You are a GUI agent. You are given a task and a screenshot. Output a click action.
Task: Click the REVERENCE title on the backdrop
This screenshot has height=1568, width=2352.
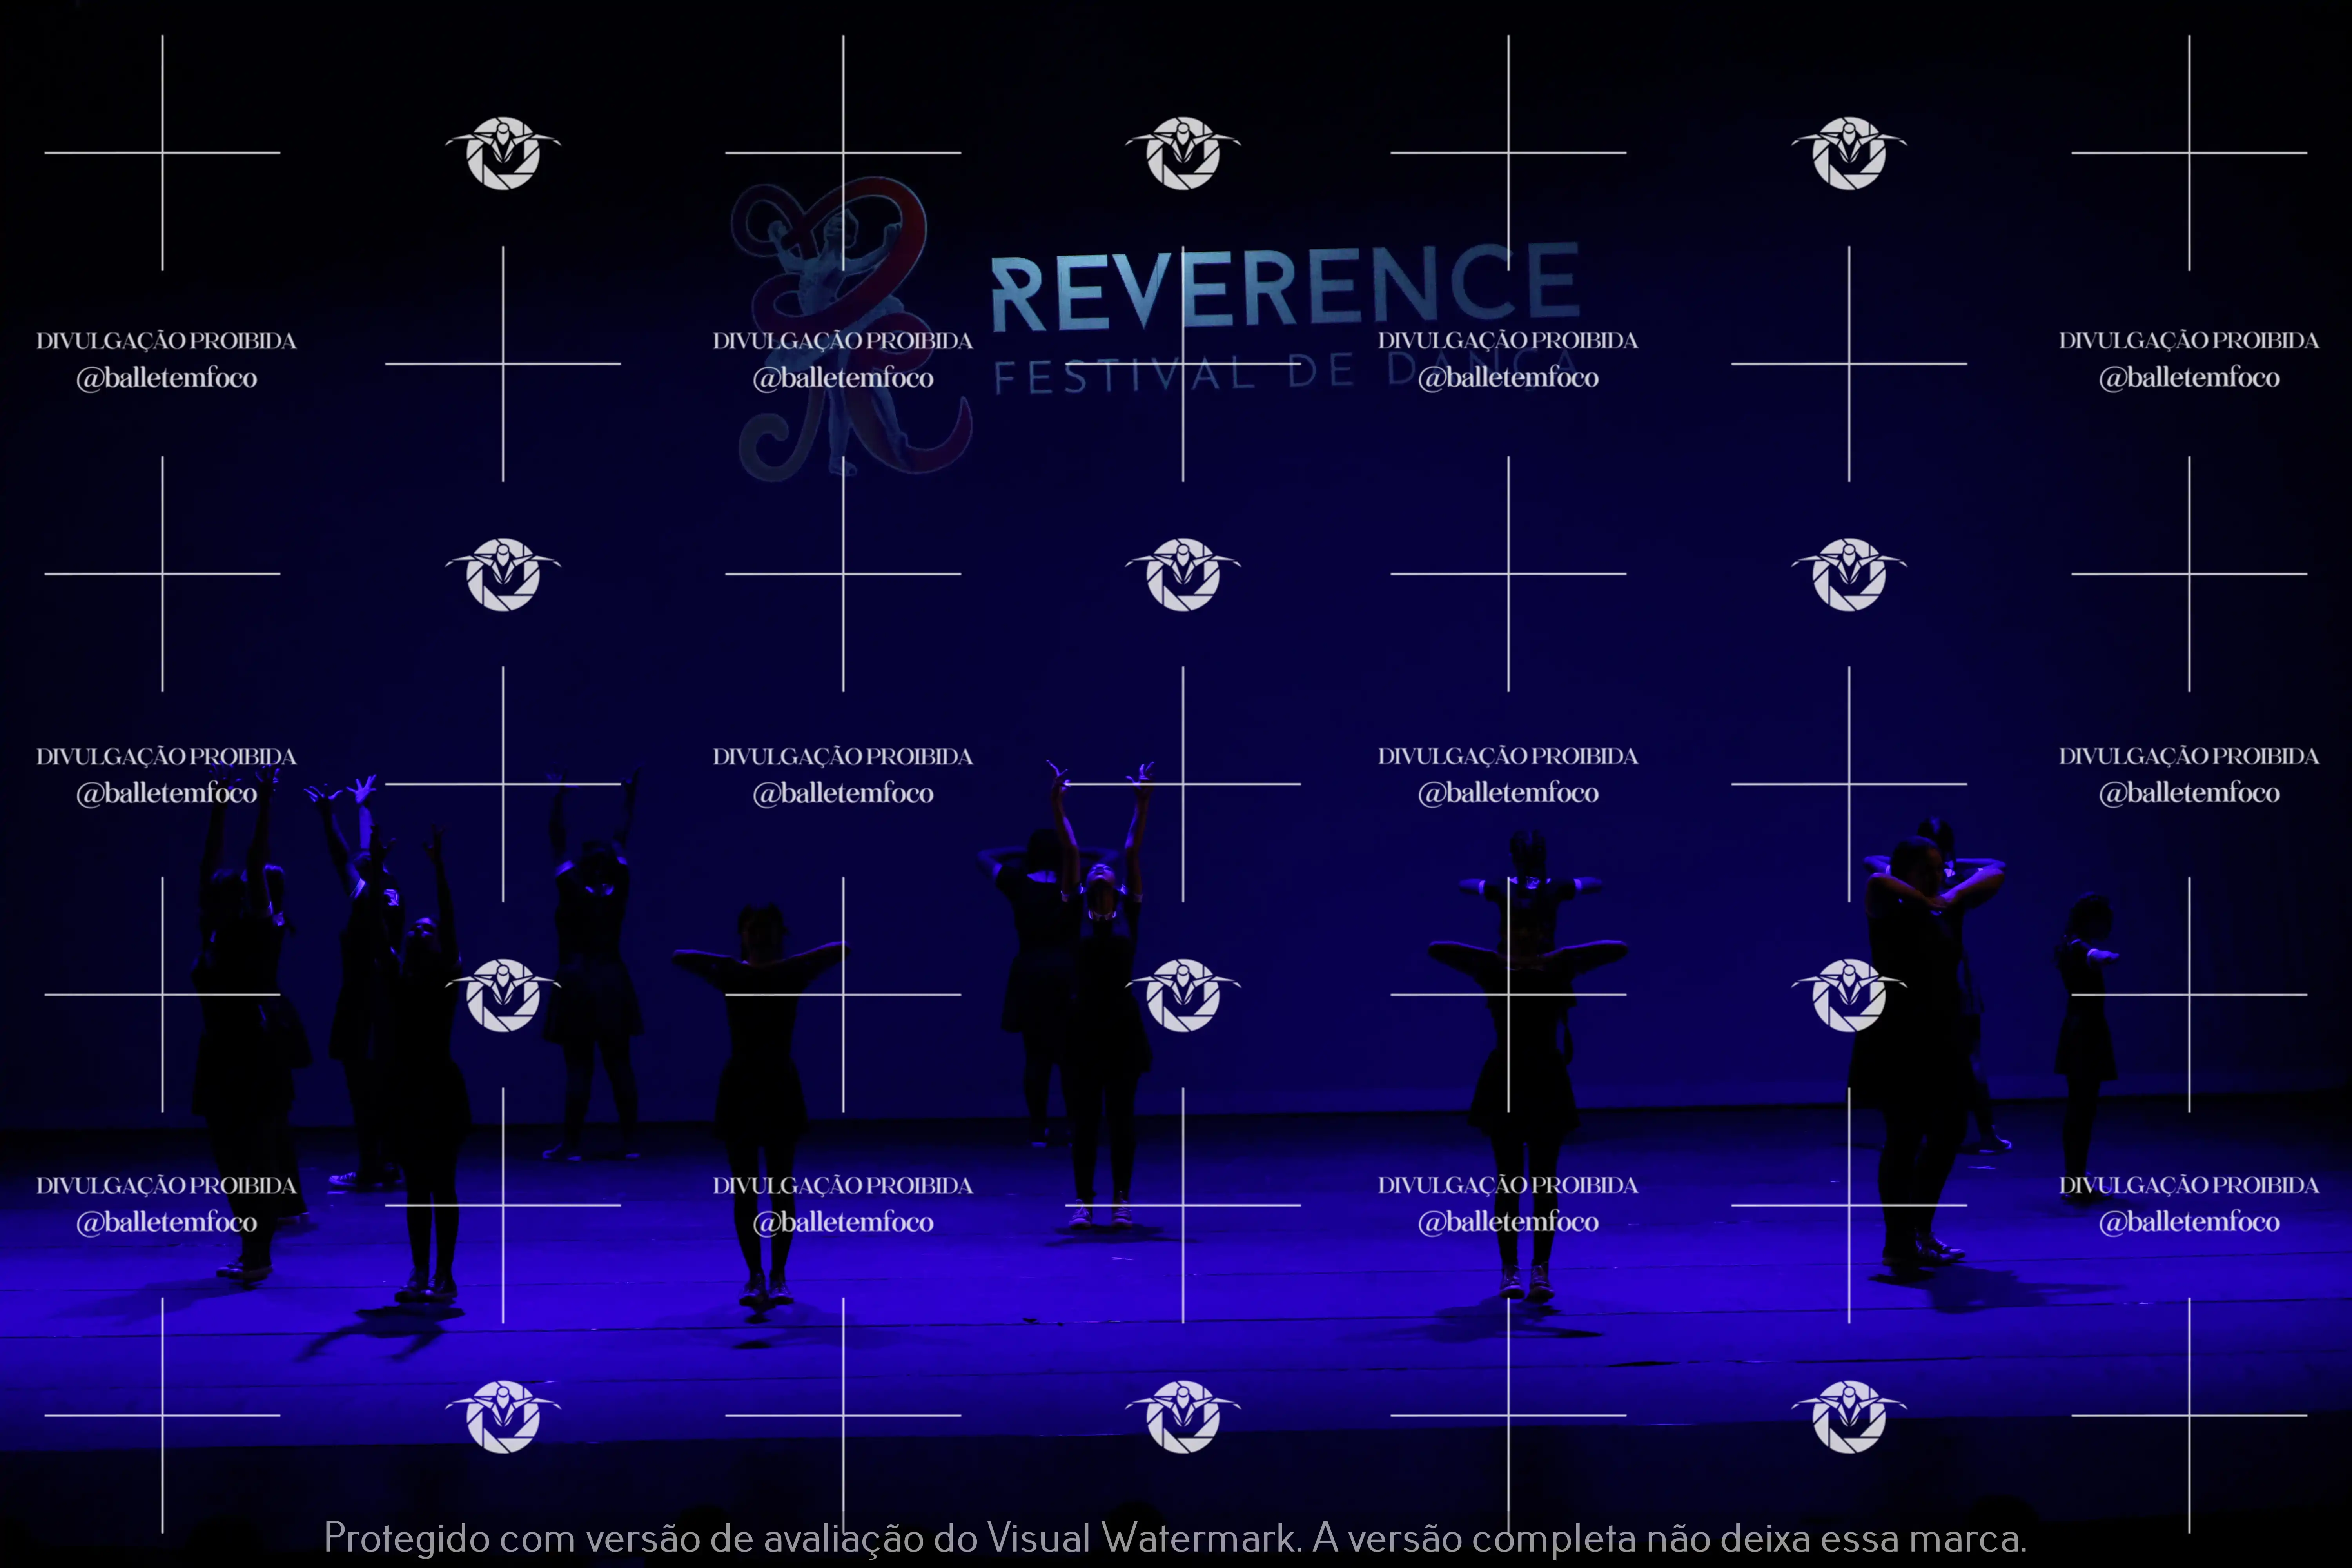point(1286,287)
